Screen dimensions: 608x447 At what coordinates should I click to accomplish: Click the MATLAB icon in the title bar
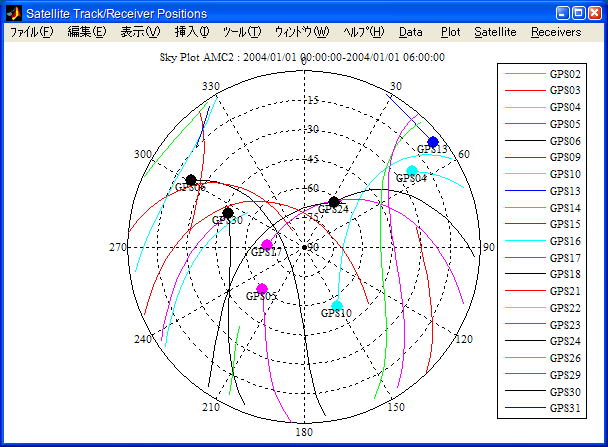coord(13,13)
